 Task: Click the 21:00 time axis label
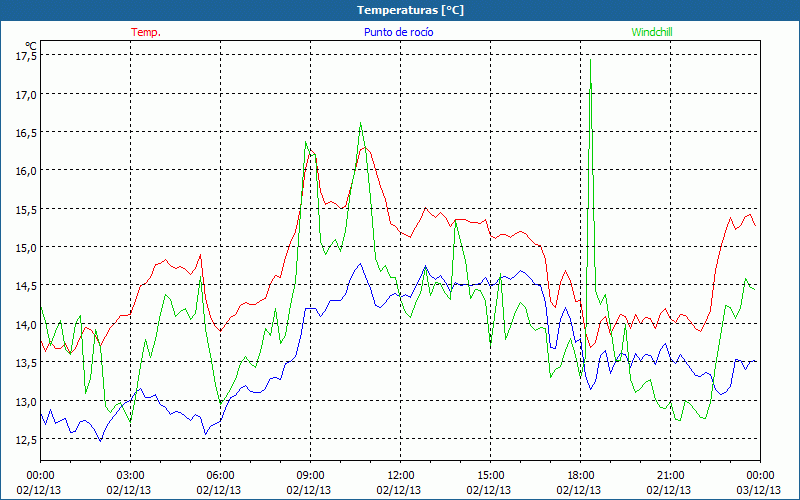(670, 476)
